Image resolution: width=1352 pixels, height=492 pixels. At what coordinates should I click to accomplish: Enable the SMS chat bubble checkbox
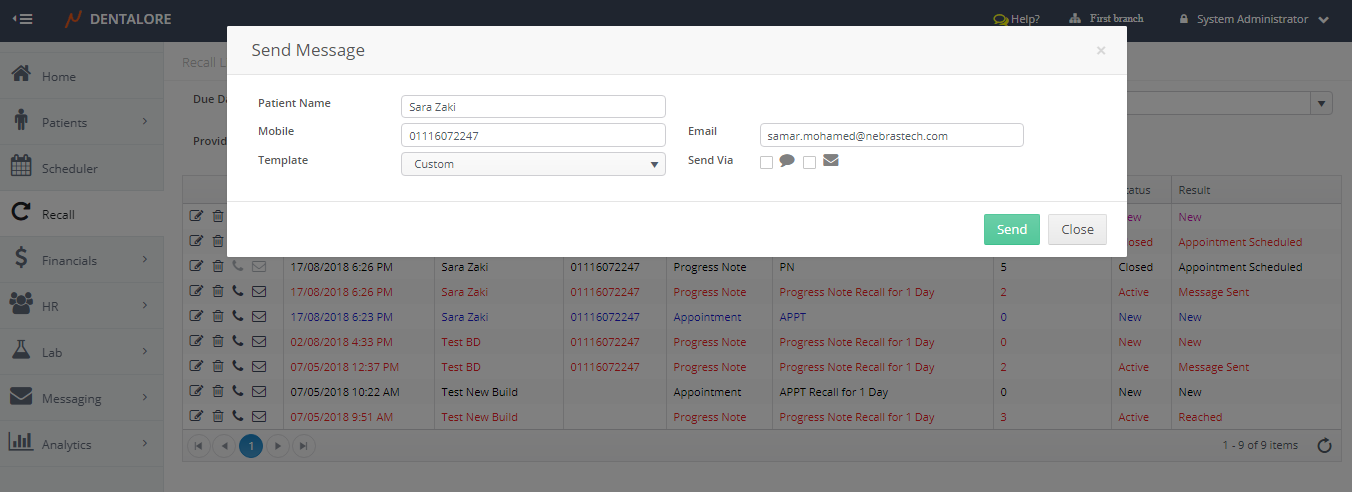pyautogui.click(x=766, y=162)
